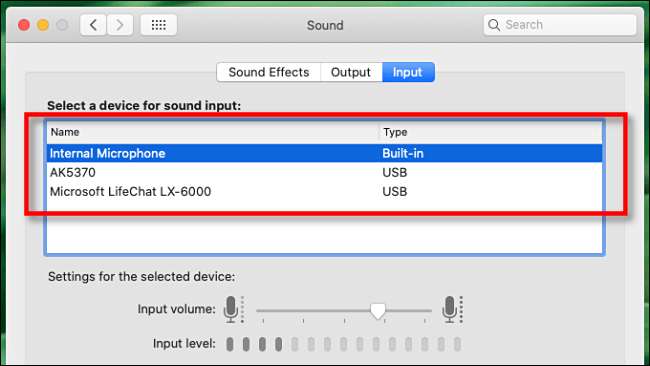This screenshot has height=366, width=650.
Task: Show all preferences via the grid icon
Action: tap(159, 25)
